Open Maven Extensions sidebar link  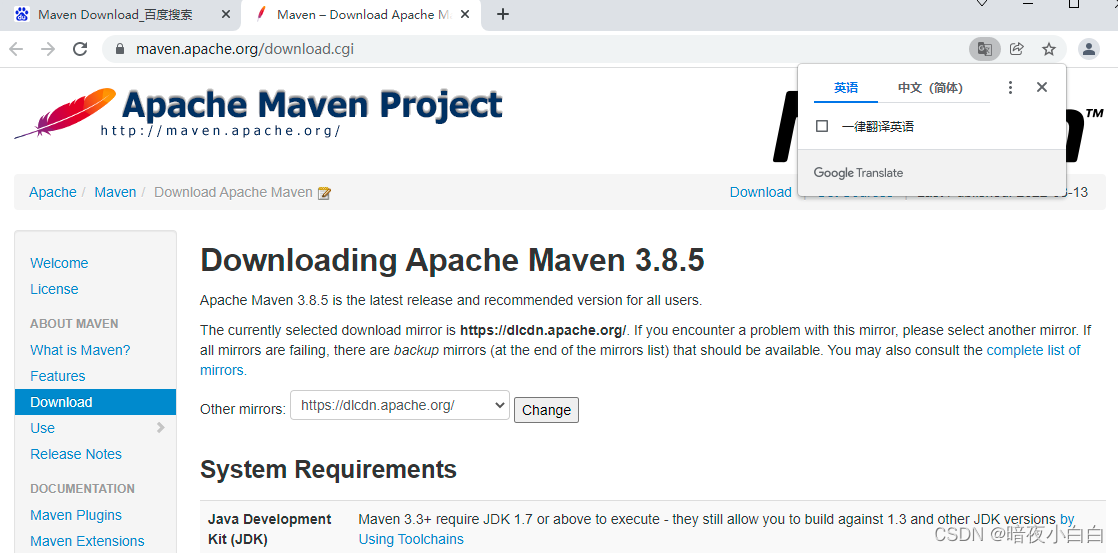87,541
